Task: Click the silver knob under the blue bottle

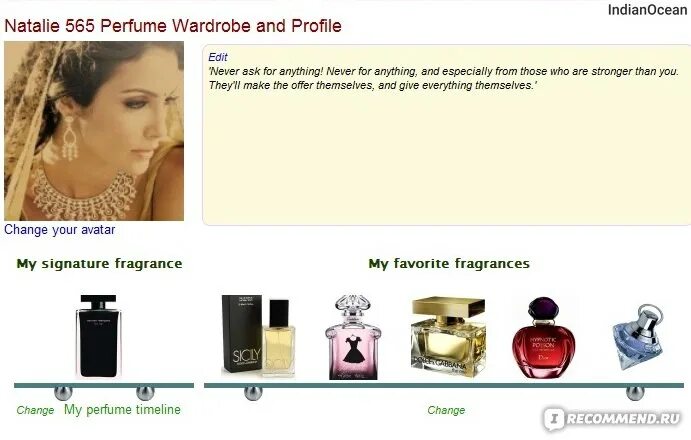Action: (x=635, y=393)
